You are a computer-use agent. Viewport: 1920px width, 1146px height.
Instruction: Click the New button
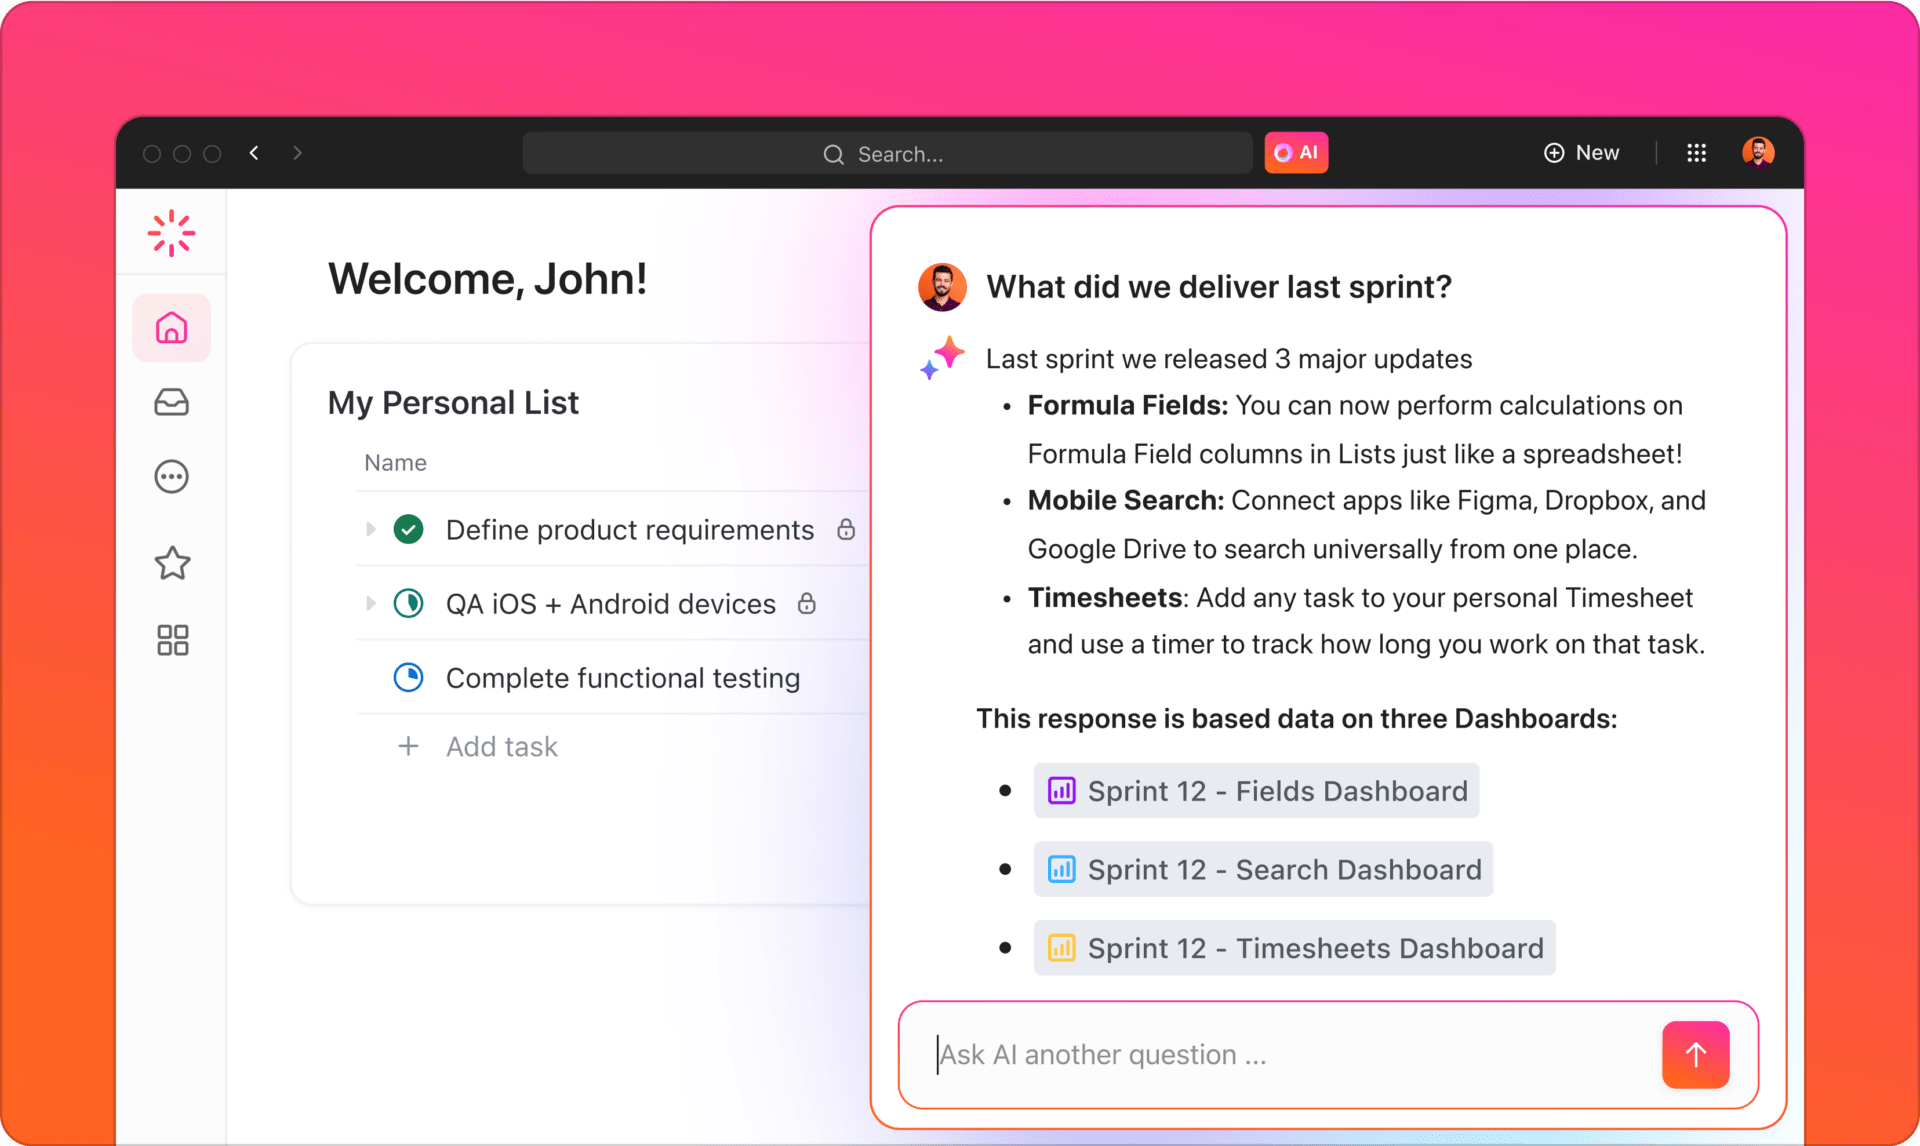coord(1582,153)
